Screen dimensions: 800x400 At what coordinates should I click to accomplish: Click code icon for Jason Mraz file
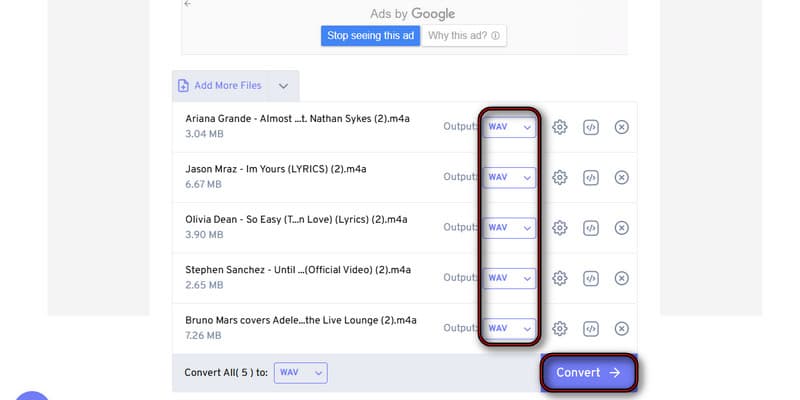tap(591, 178)
